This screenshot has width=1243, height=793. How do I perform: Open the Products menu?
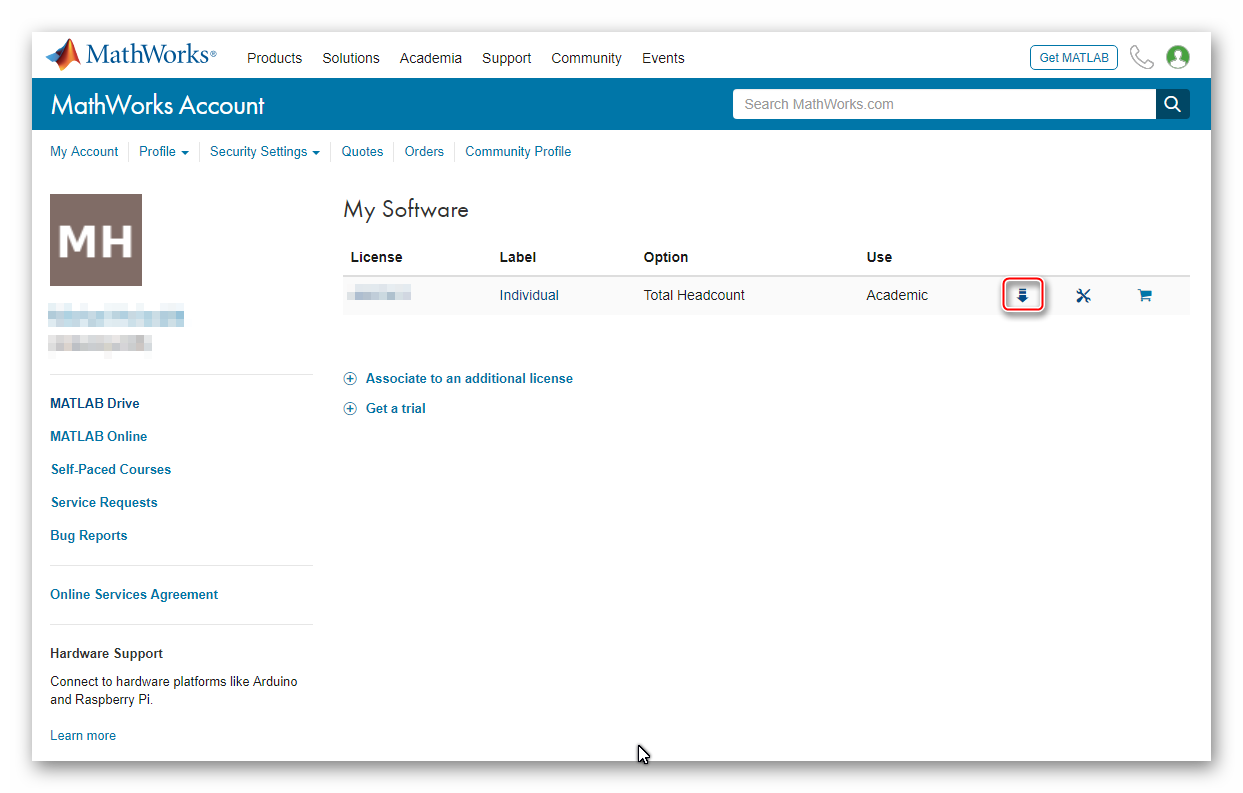[x=274, y=58]
